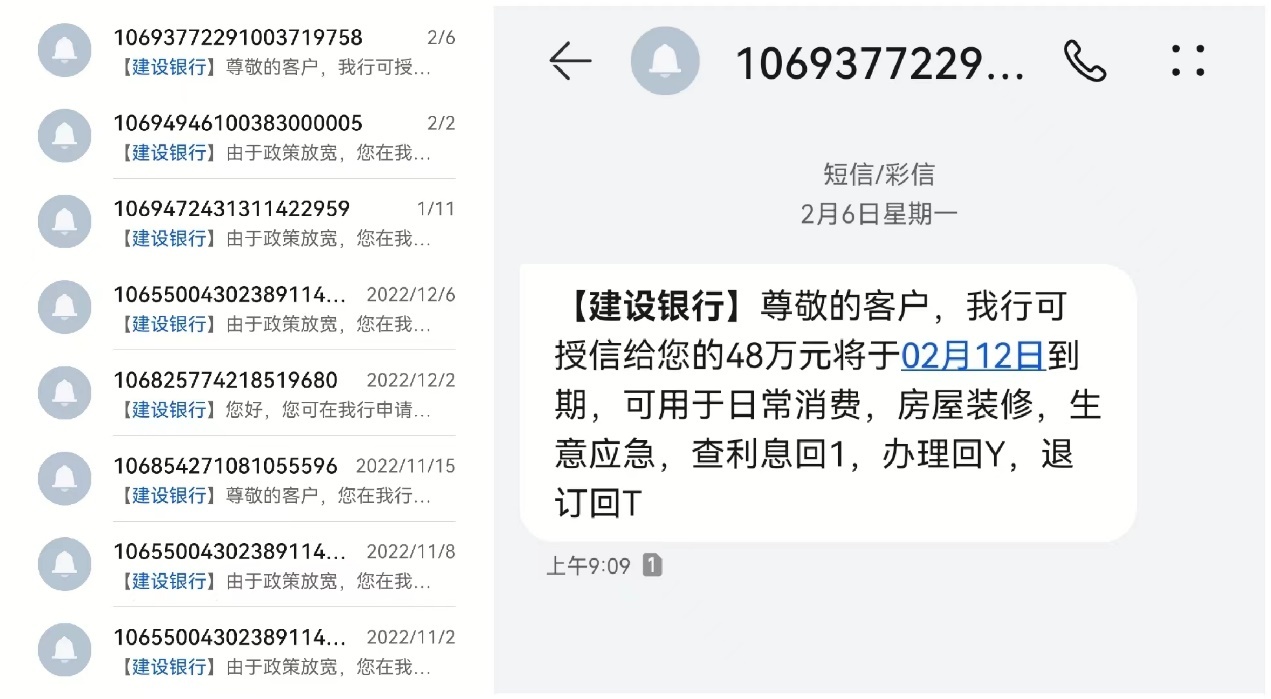The width and height of the screenshot is (1271, 699).
Task: Open the four-dot more options menu
Action: coord(1188,61)
